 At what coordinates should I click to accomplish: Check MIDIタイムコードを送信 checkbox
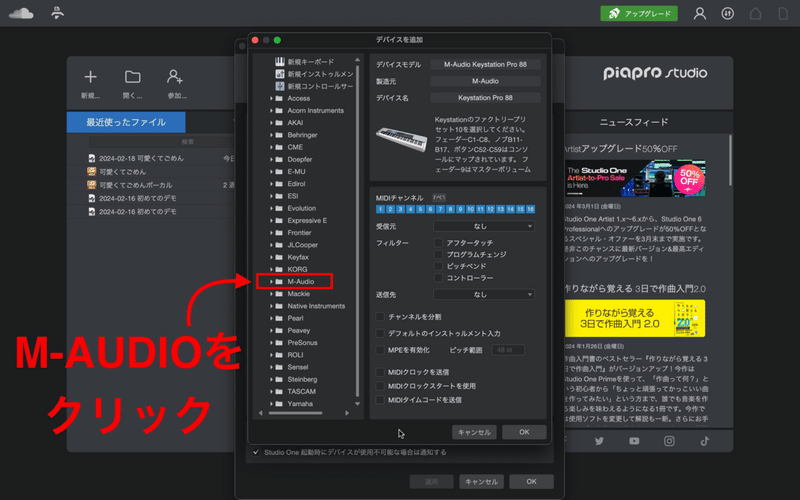click(380, 399)
